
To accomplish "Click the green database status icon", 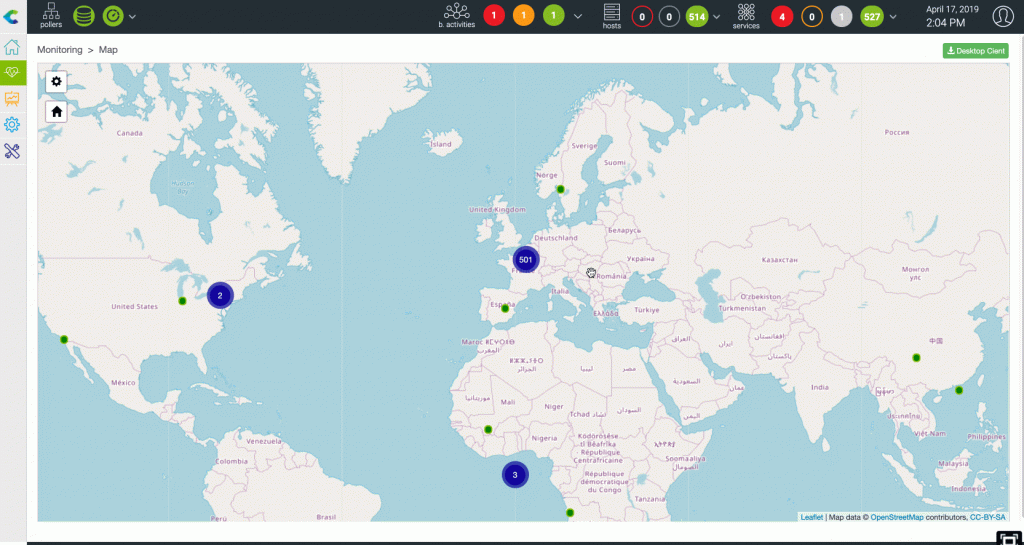I will [x=84, y=16].
